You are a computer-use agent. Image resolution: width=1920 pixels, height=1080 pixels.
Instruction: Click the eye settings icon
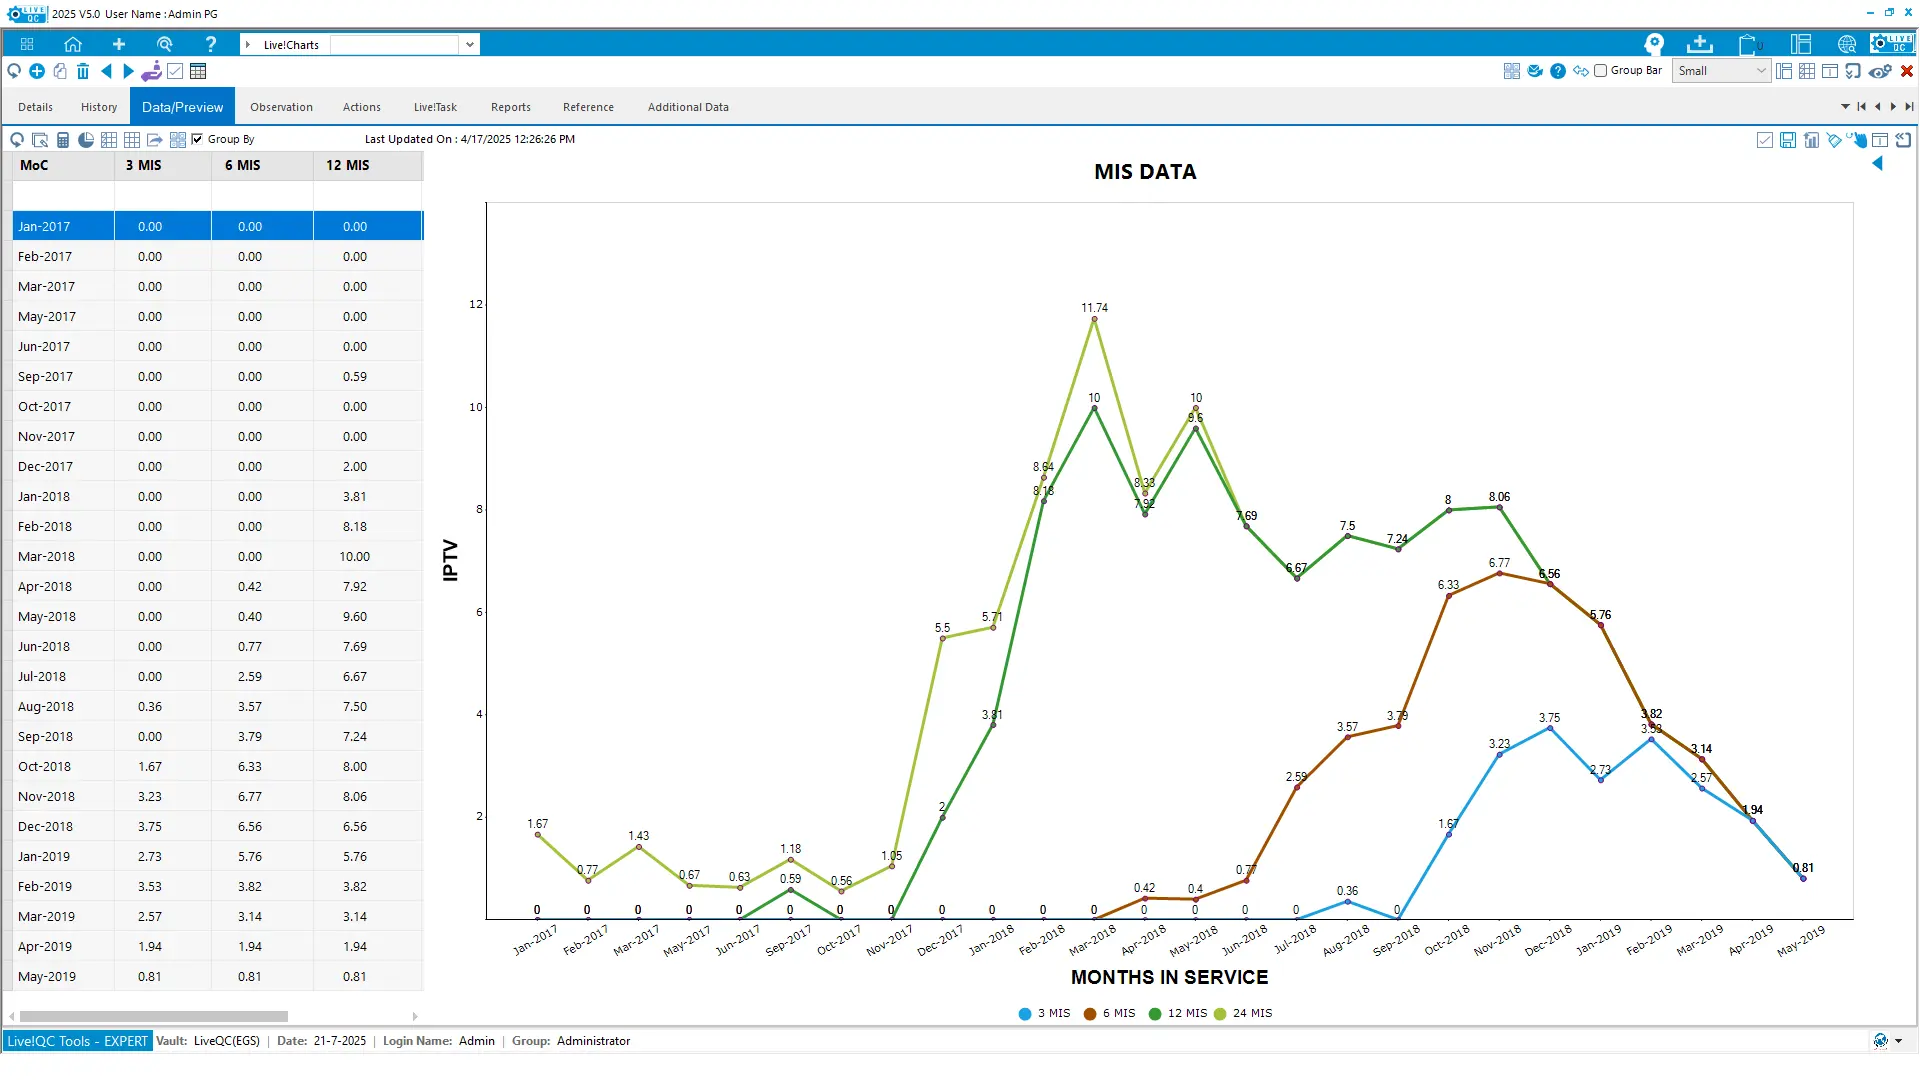[1880, 71]
